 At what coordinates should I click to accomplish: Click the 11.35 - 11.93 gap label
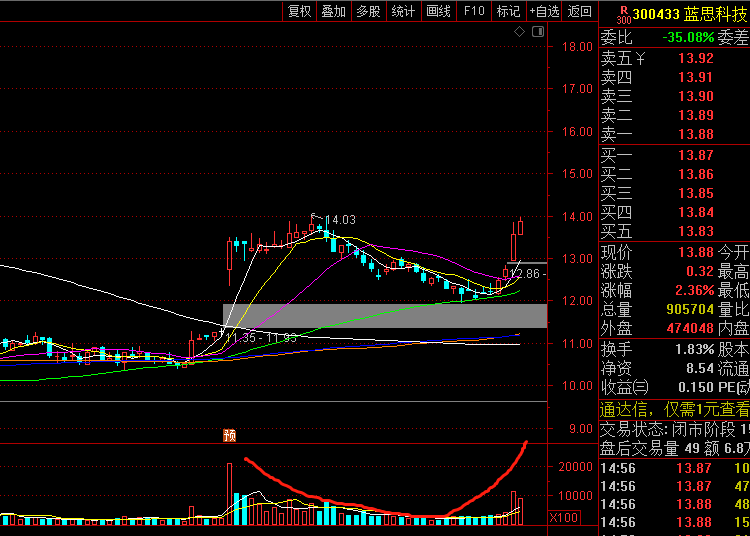261,339
